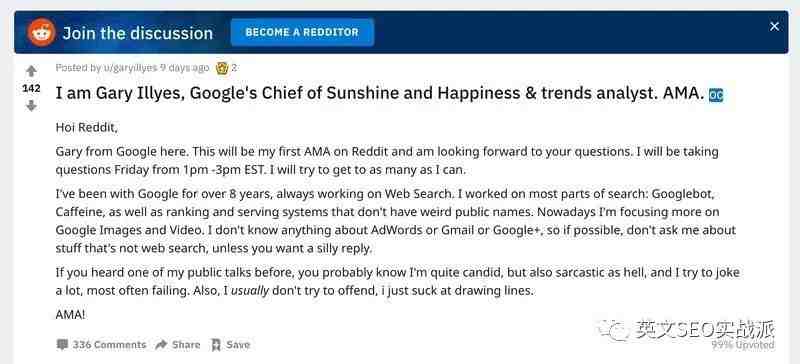Viewport: 800px width, 364px height.
Task: Downvote the Gary Illyes AMA post
Action: 31,106
